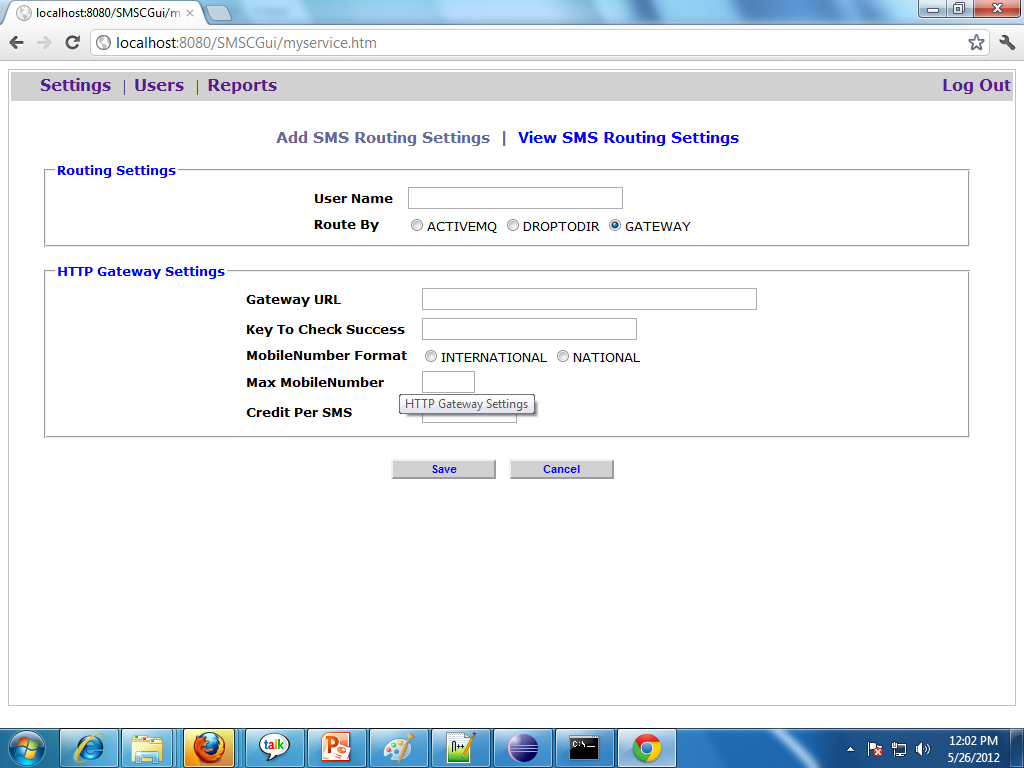The height and width of the screenshot is (768, 1024).
Task: Focus the User Name text box
Action: [515, 198]
